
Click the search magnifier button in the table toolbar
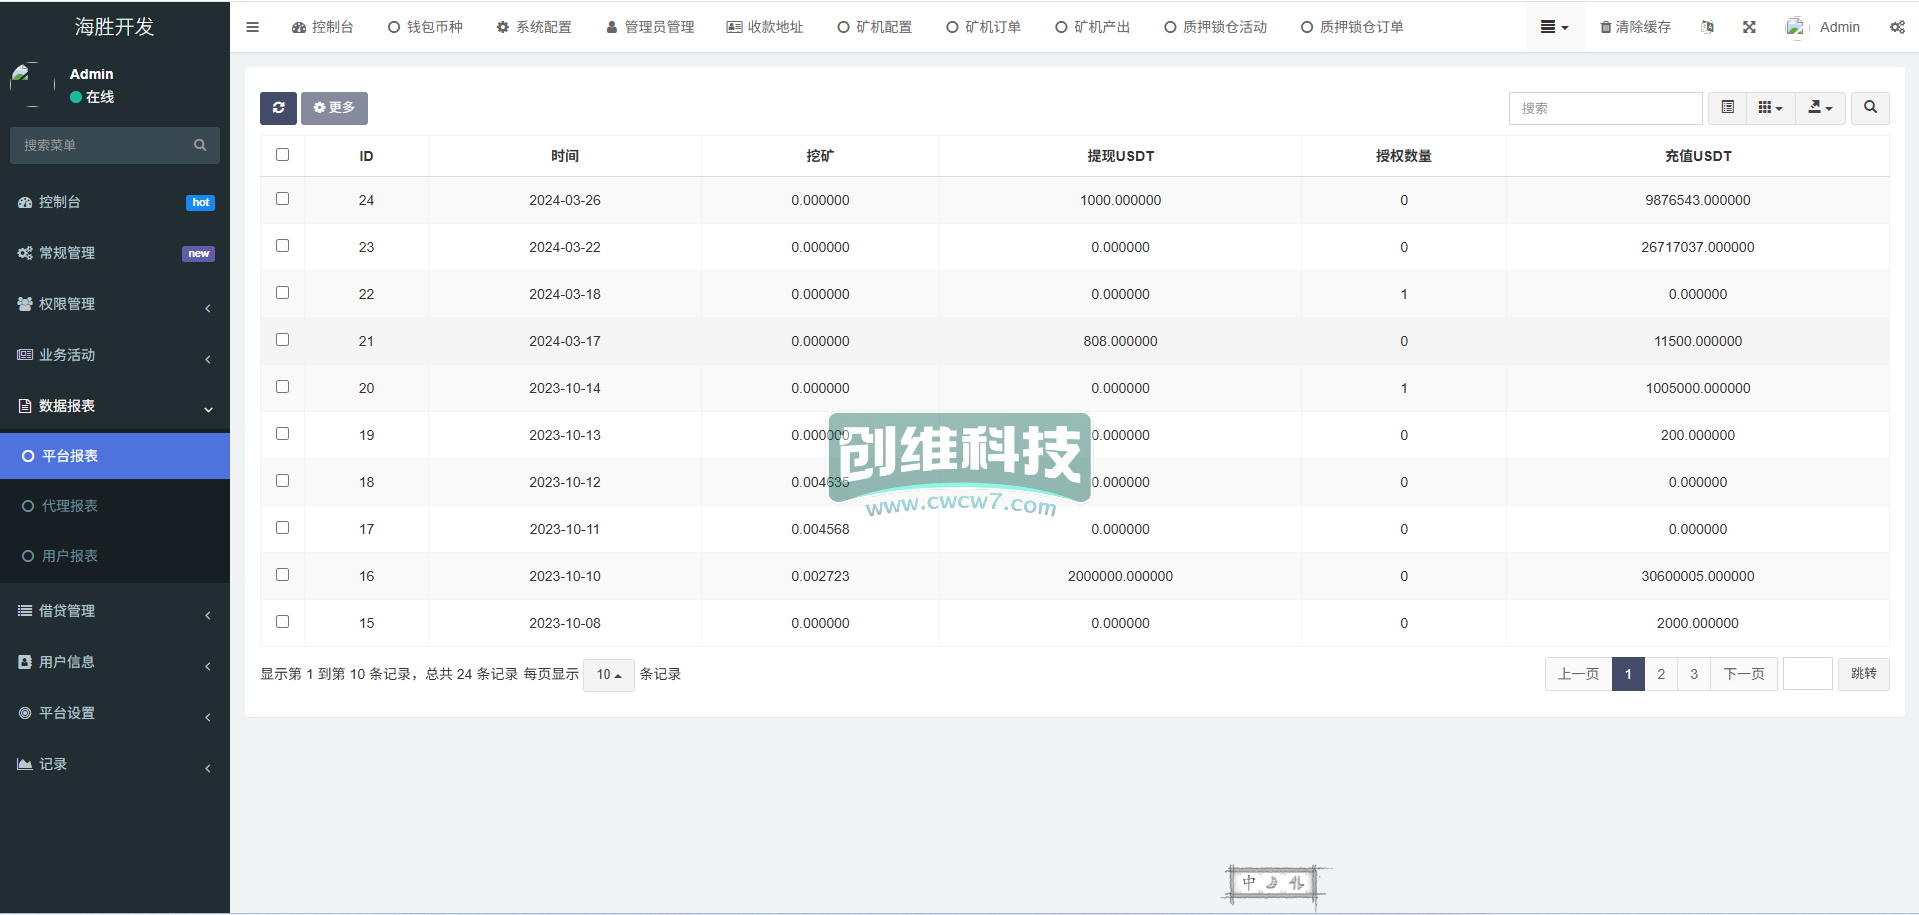point(1870,108)
